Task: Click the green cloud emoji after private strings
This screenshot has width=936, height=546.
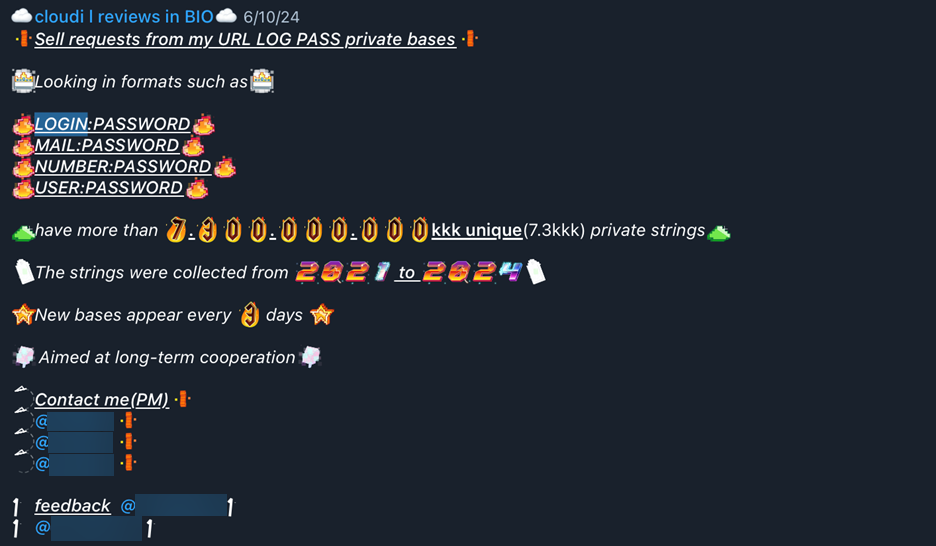Action: tap(719, 233)
